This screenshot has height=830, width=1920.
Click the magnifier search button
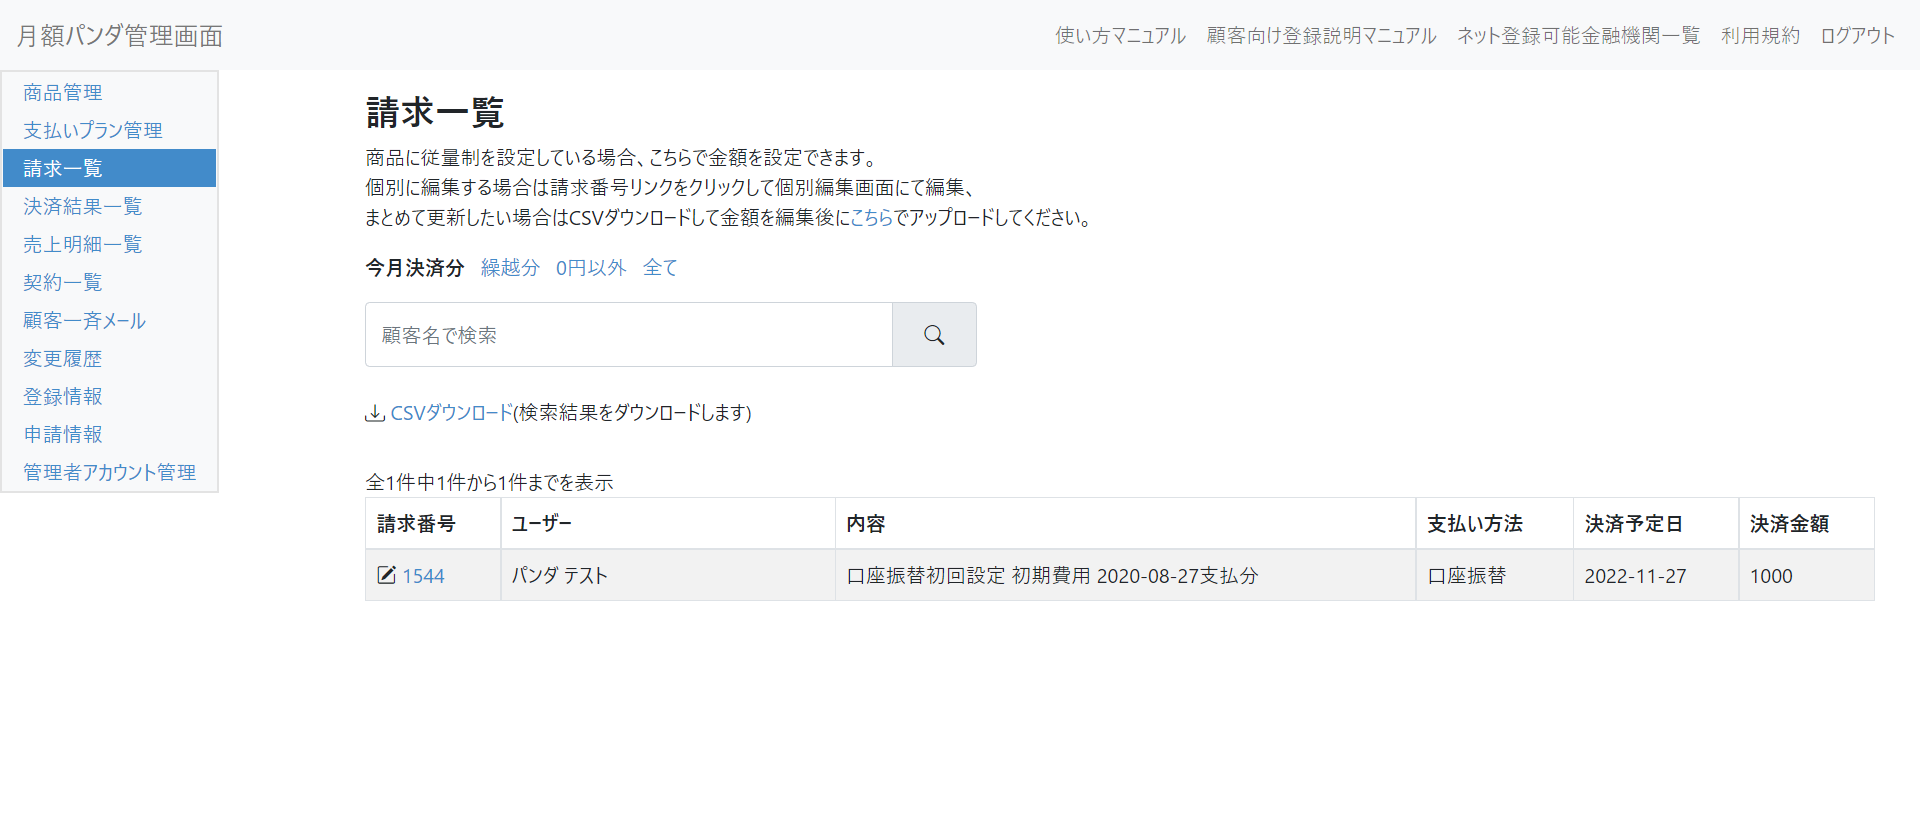tap(934, 335)
